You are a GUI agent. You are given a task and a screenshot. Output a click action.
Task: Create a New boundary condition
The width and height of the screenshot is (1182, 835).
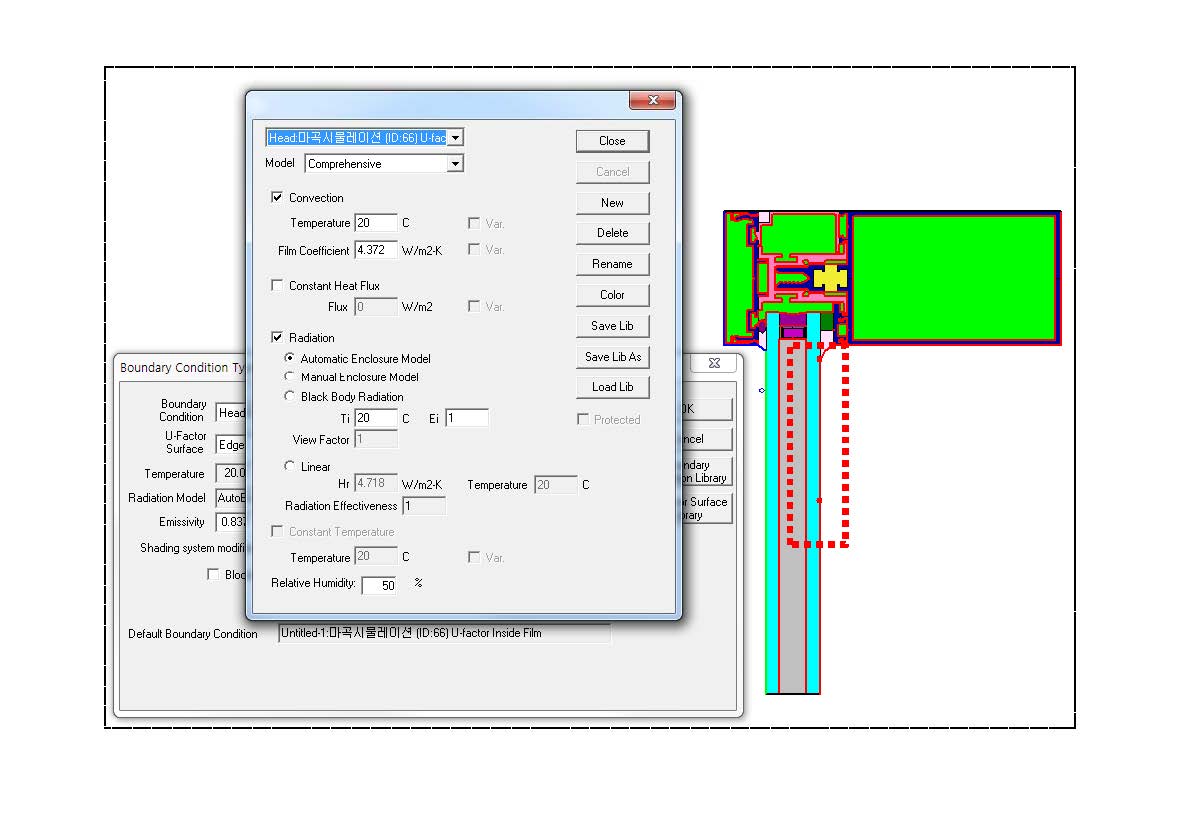coord(612,203)
